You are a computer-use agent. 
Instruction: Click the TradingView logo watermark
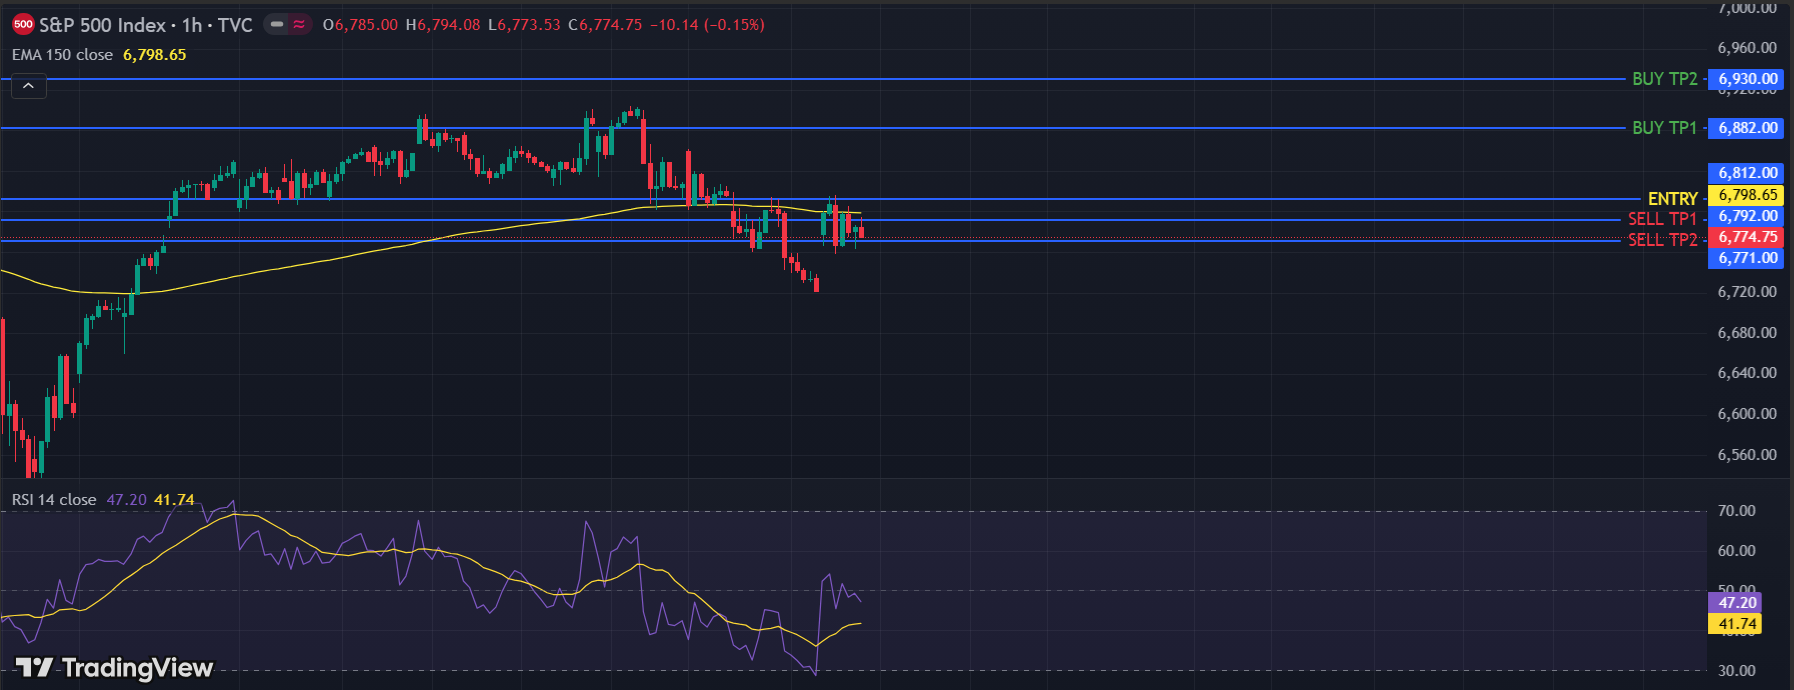pos(115,668)
